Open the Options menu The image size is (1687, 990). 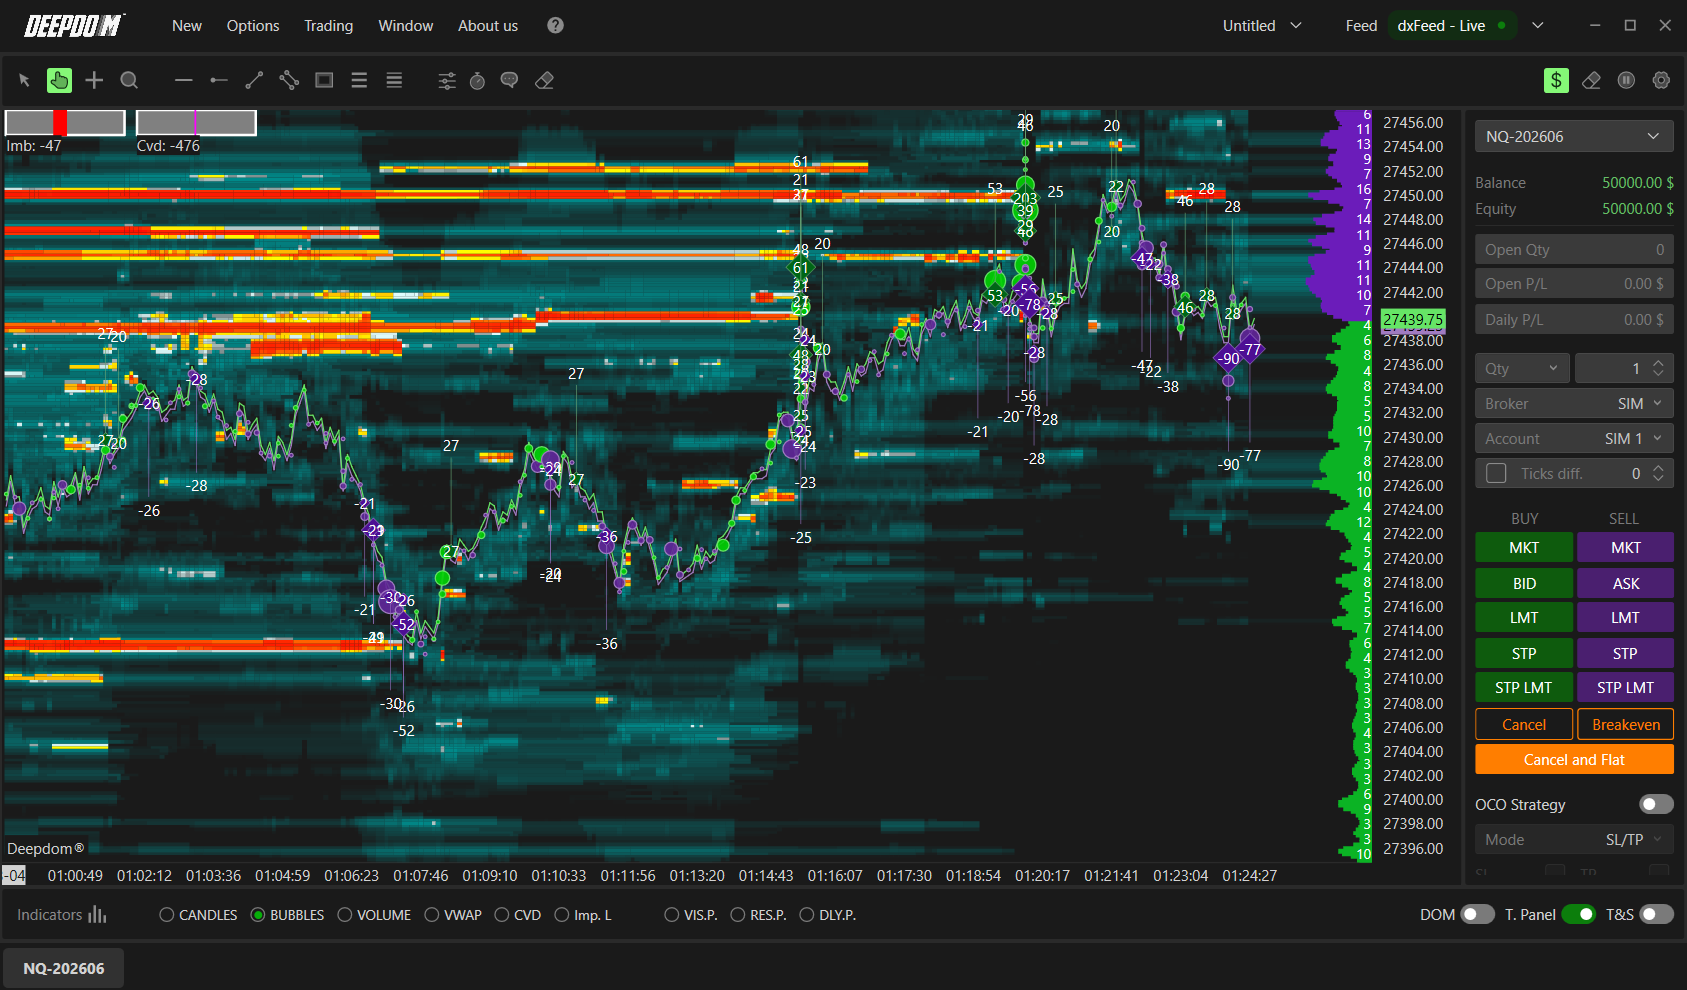pos(253,26)
